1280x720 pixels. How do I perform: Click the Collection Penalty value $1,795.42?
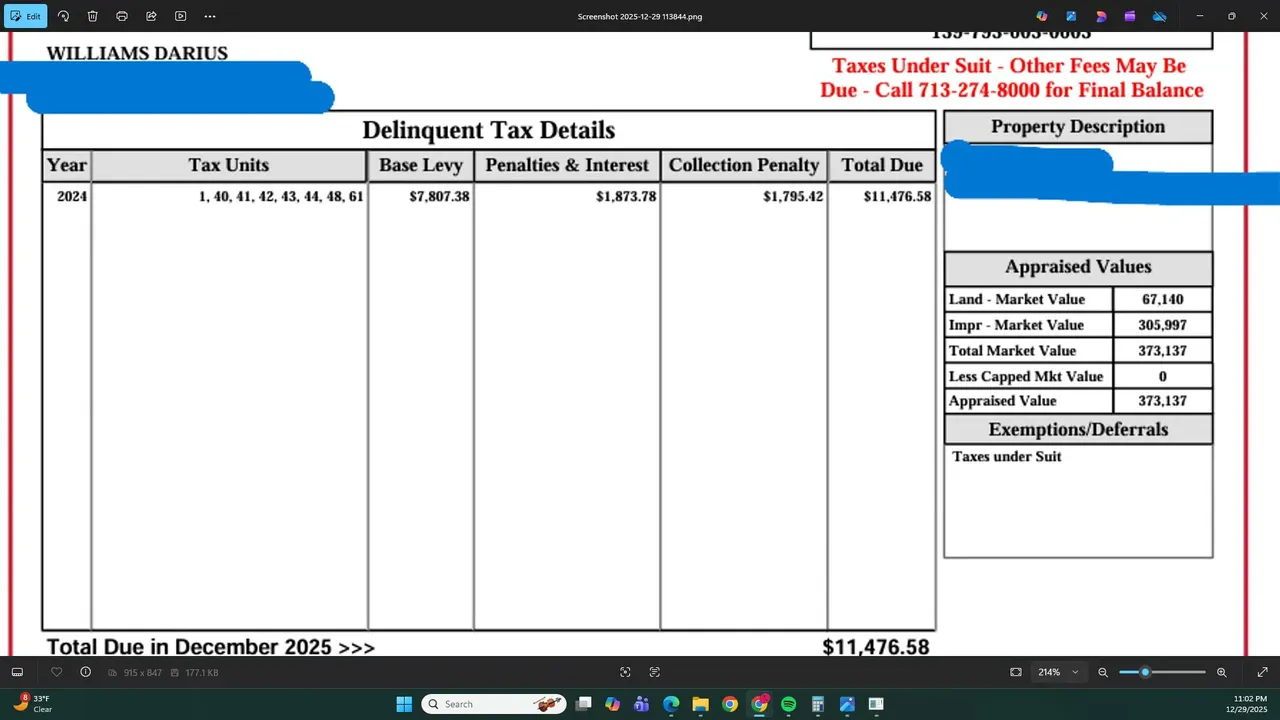[793, 197]
